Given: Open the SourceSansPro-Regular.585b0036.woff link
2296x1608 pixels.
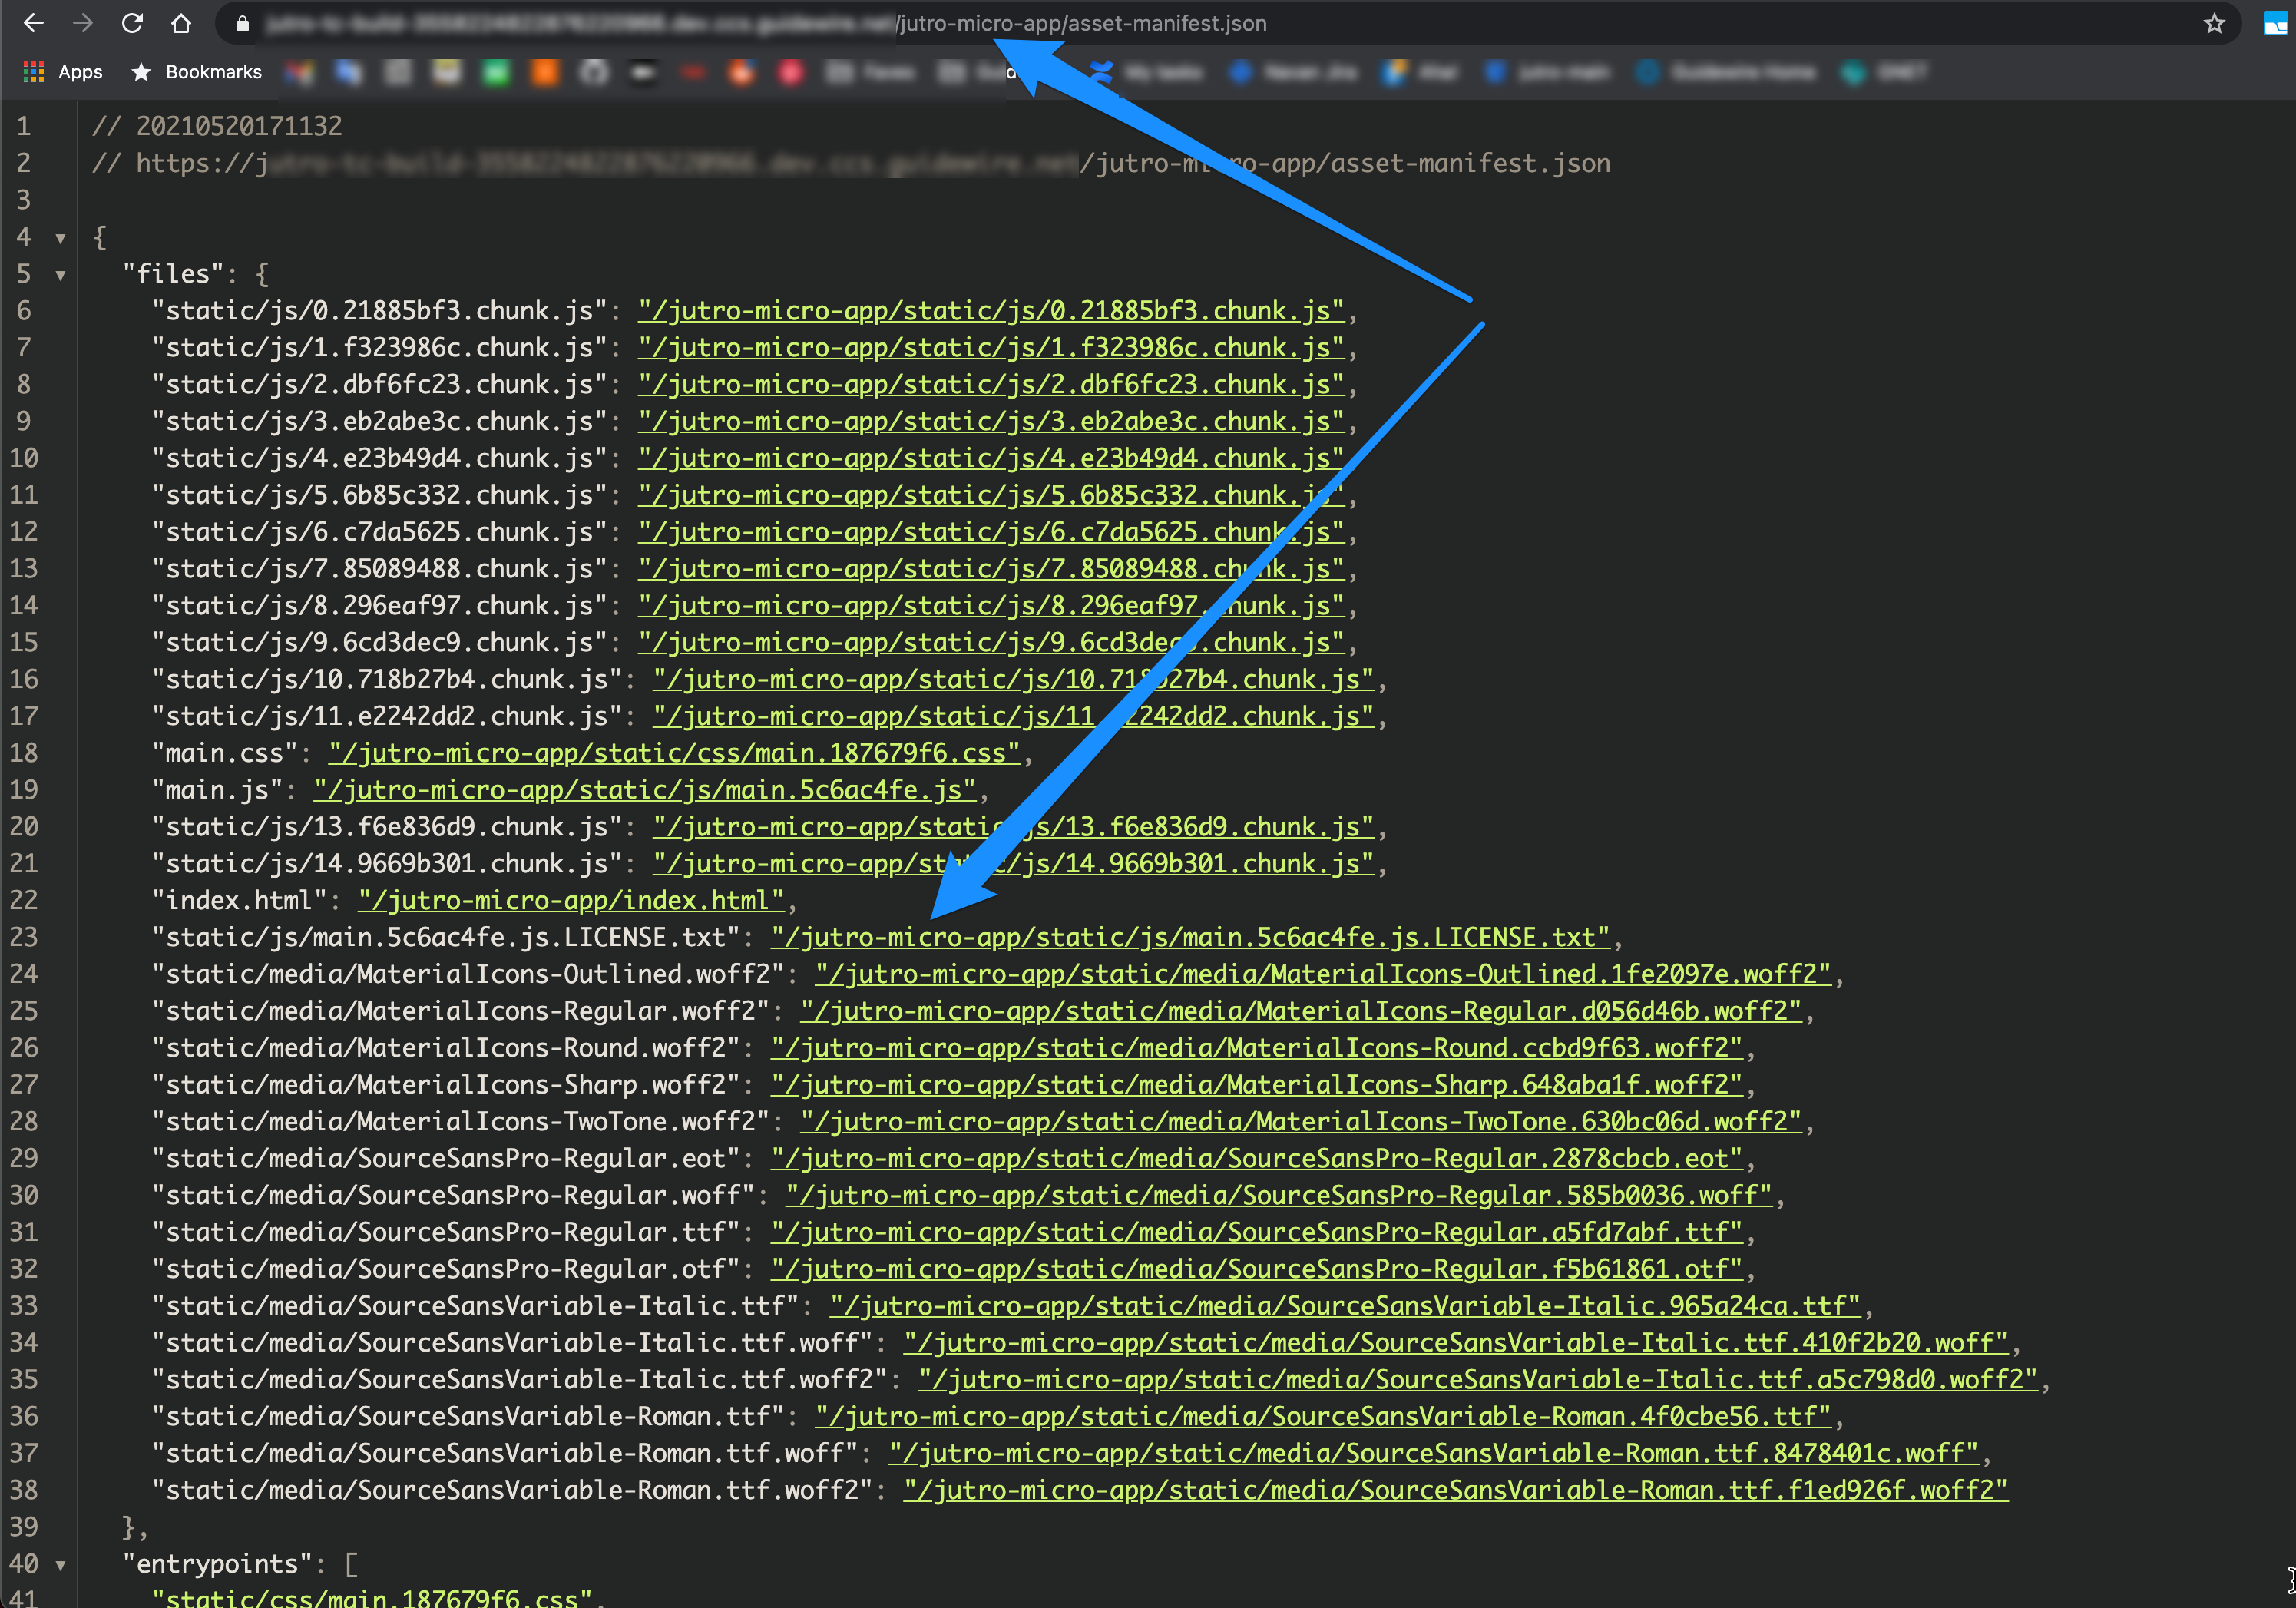Looking at the screenshot, I should click(1279, 1196).
